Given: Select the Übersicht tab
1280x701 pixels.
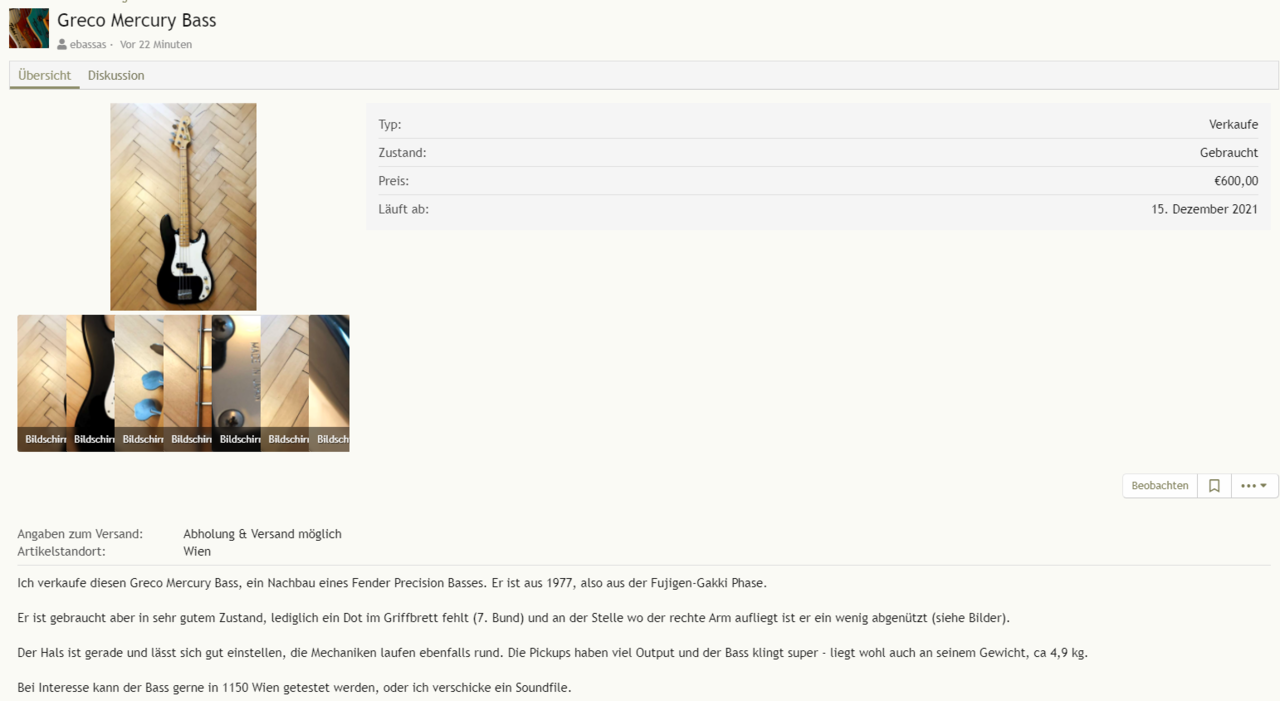Looking at the screenshot, I should click(x=45, y=76).
